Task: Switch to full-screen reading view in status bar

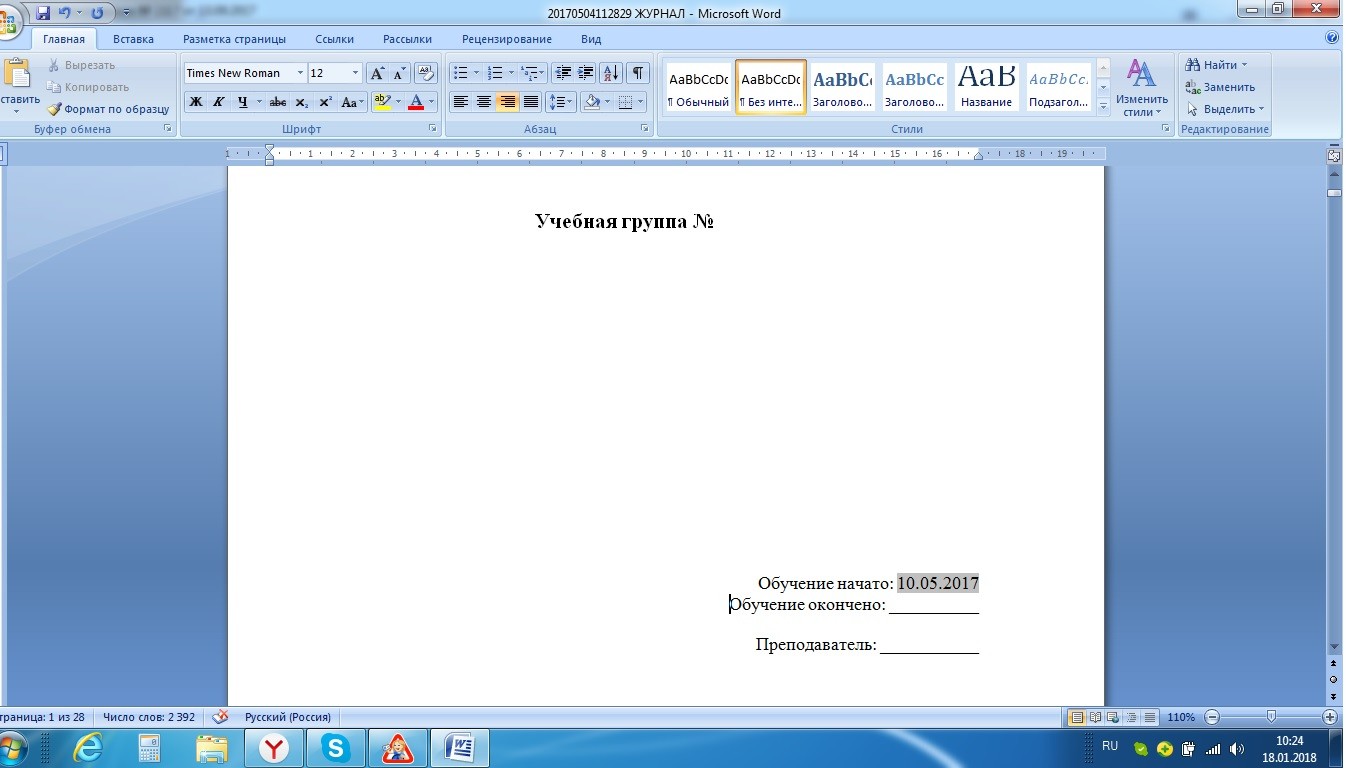Action: (x=1095, y=717)
